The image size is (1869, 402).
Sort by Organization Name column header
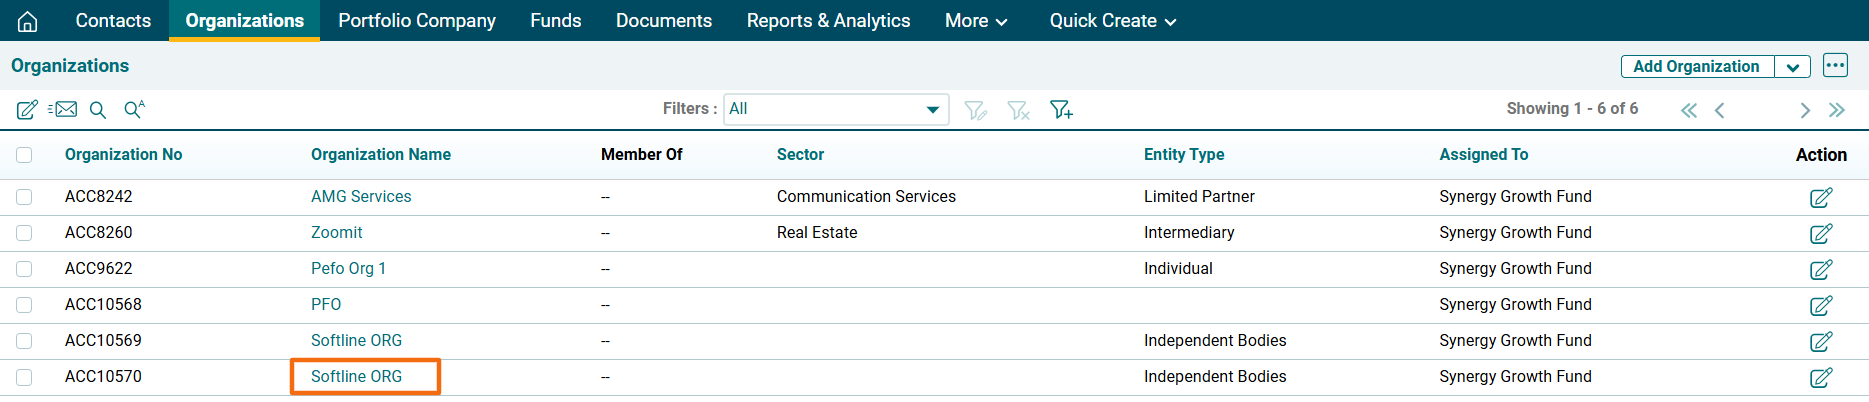pyautogui.click(x=381, y=155)
